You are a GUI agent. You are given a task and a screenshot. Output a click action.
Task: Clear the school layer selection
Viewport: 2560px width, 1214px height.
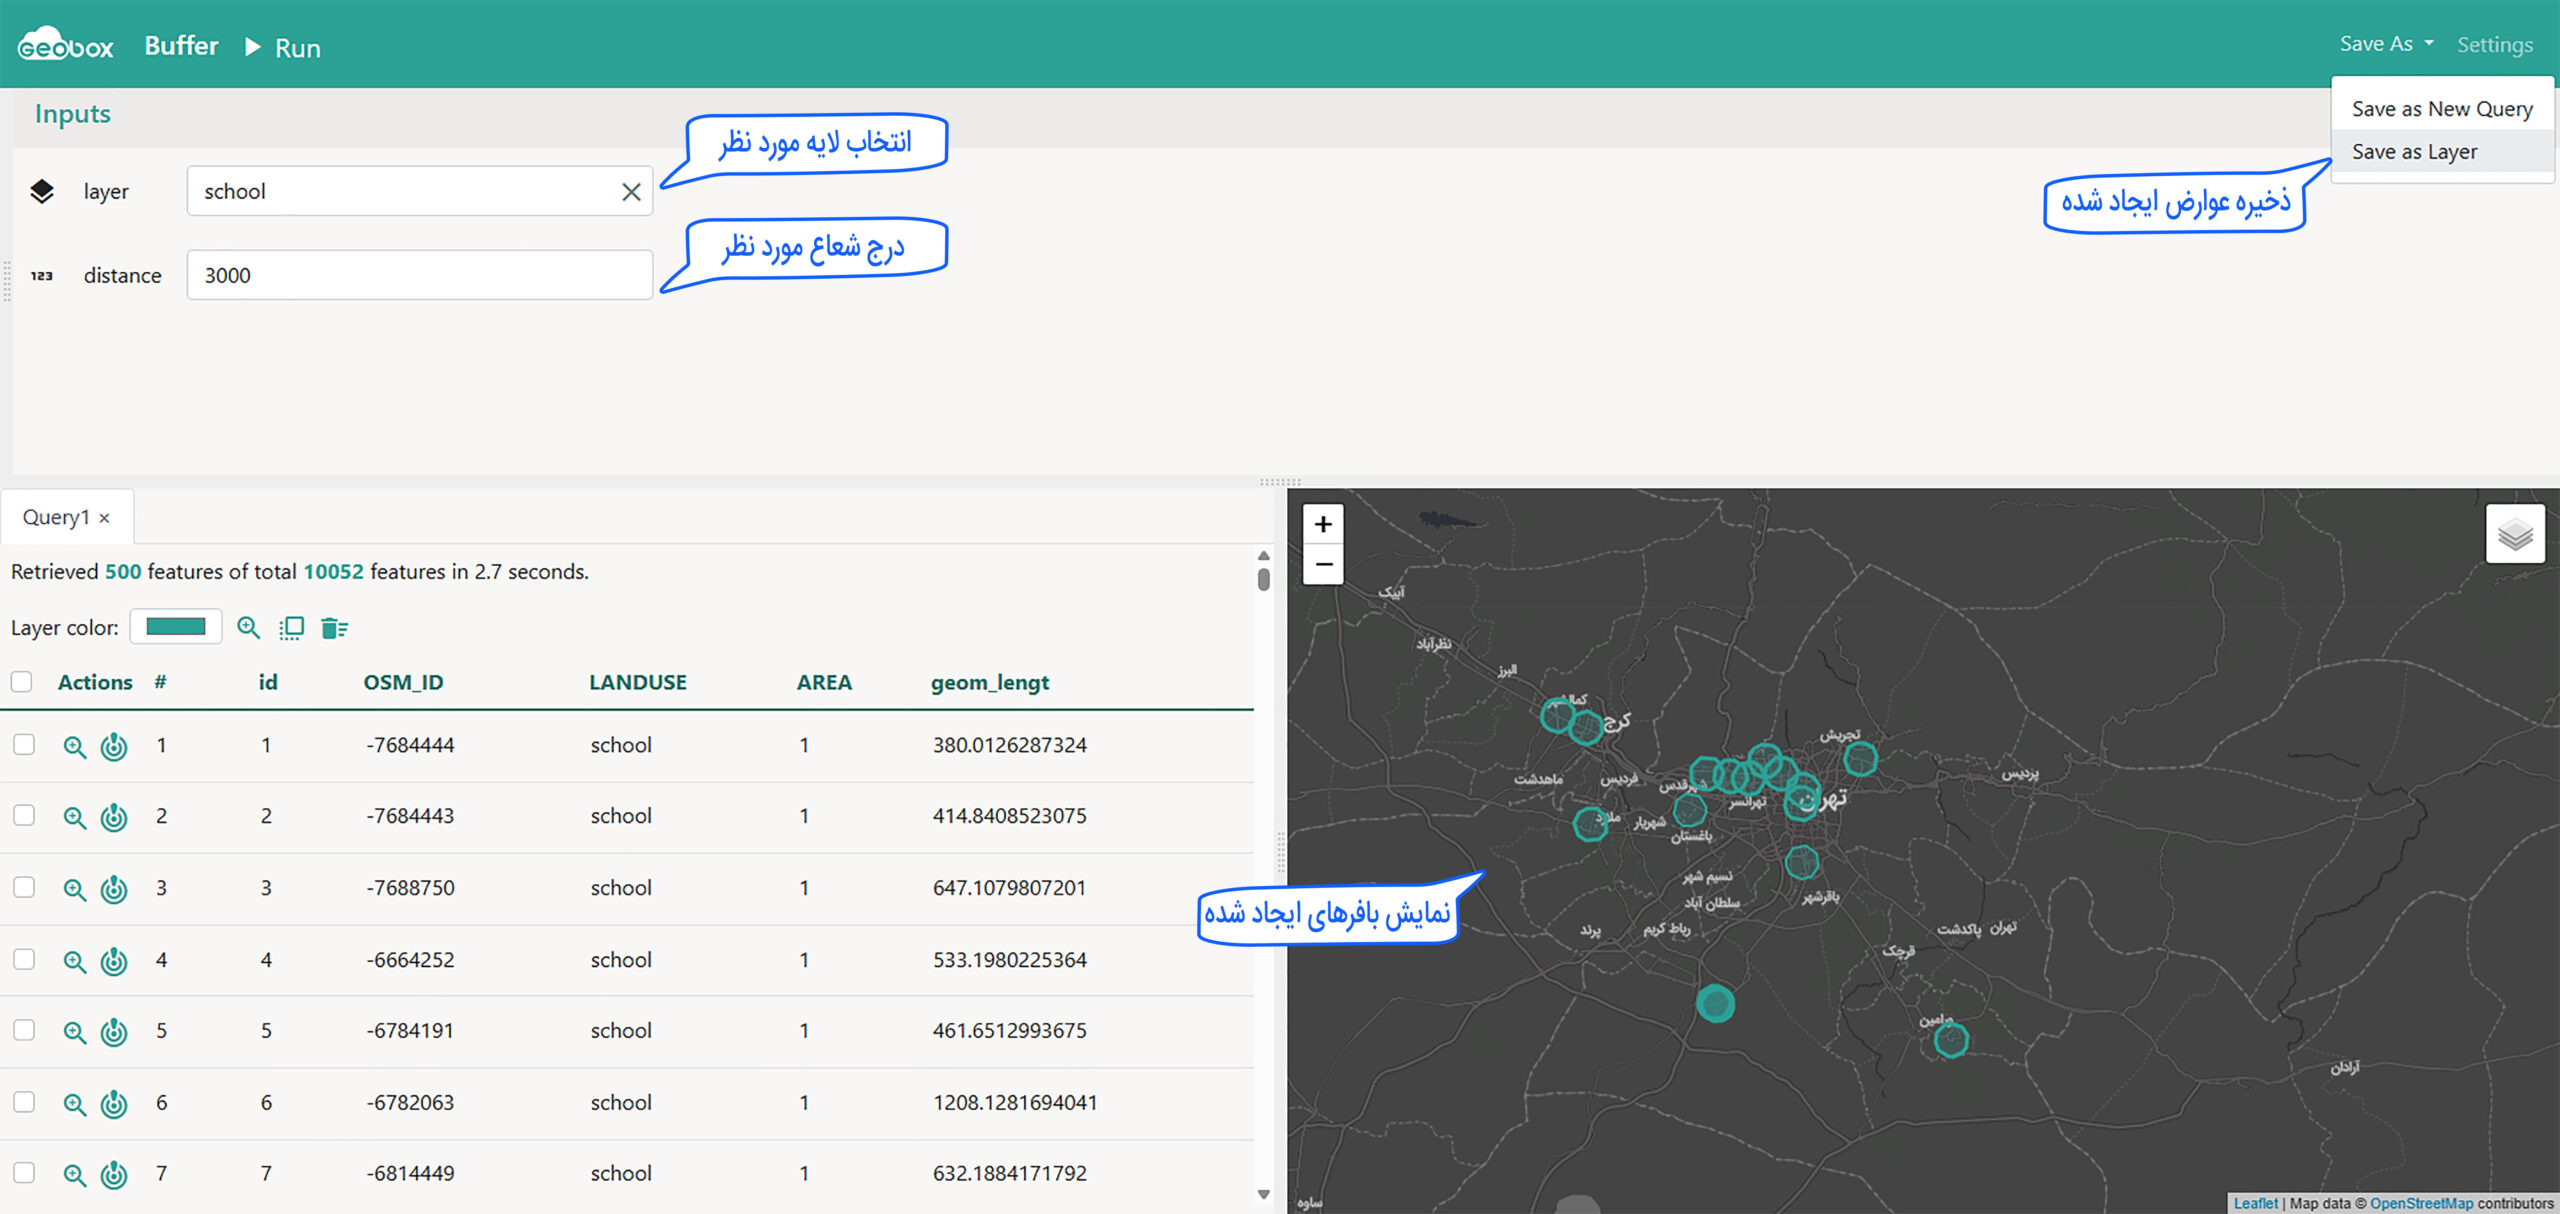coord(631,192)
